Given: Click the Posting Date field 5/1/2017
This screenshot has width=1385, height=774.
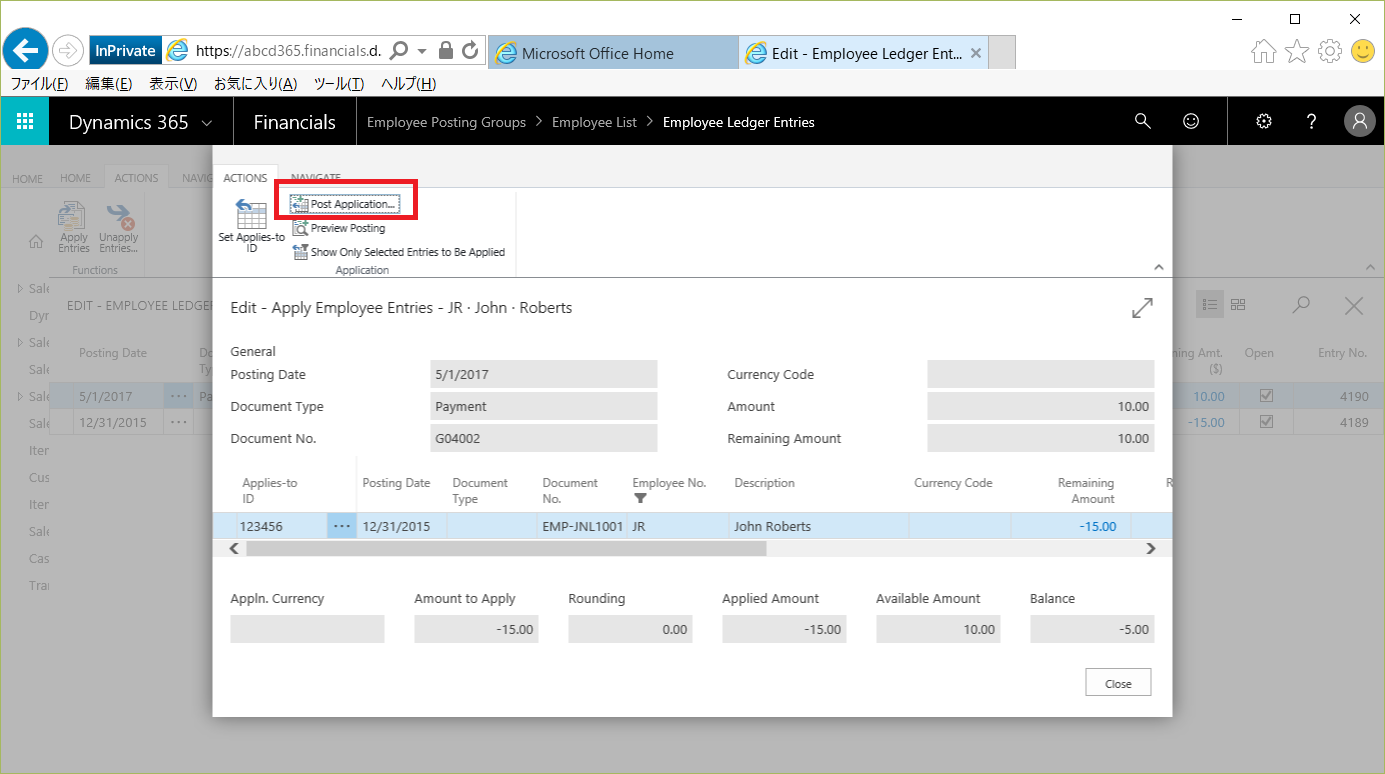Looking at the screenshot, I should click(x=544, y=374).
